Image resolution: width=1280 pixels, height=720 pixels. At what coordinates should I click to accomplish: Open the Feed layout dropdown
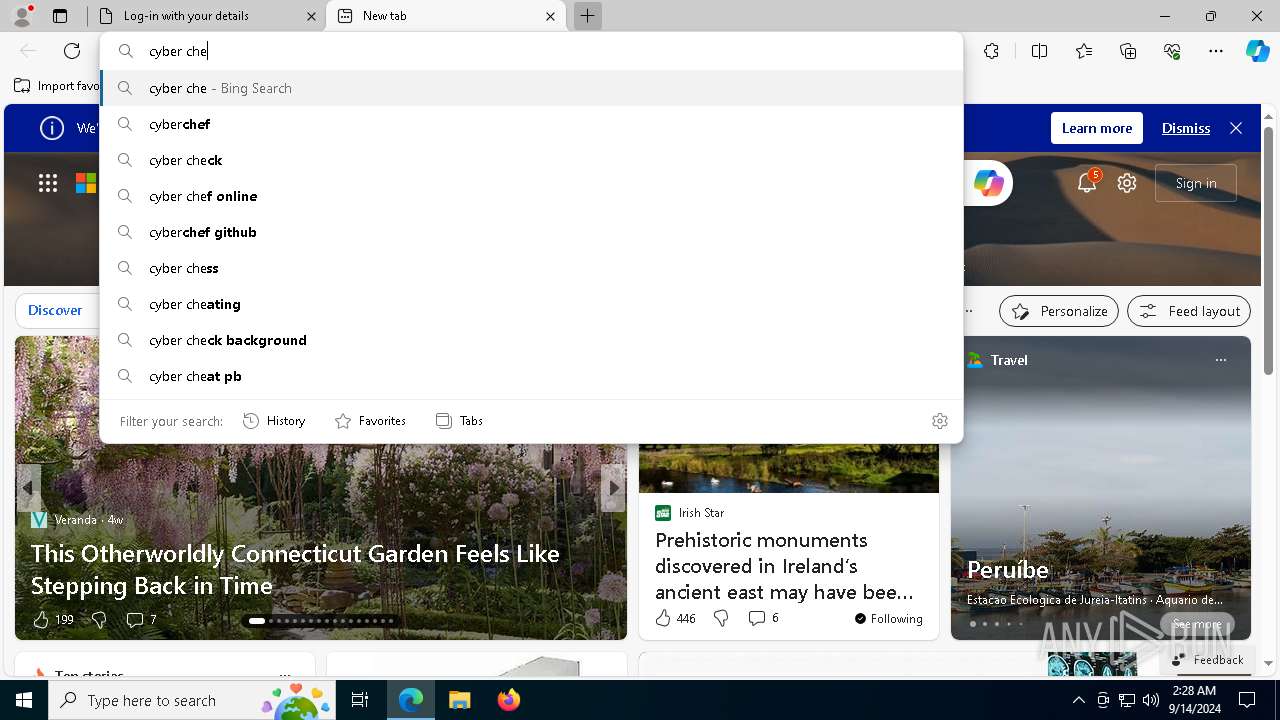pyautogui.click(x=1189, y=311)
